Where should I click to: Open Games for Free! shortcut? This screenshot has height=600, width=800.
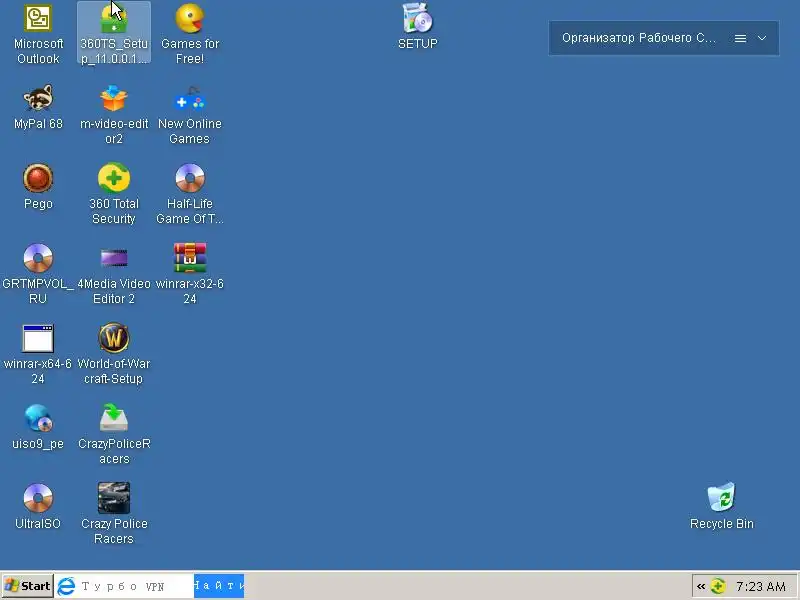190,34
